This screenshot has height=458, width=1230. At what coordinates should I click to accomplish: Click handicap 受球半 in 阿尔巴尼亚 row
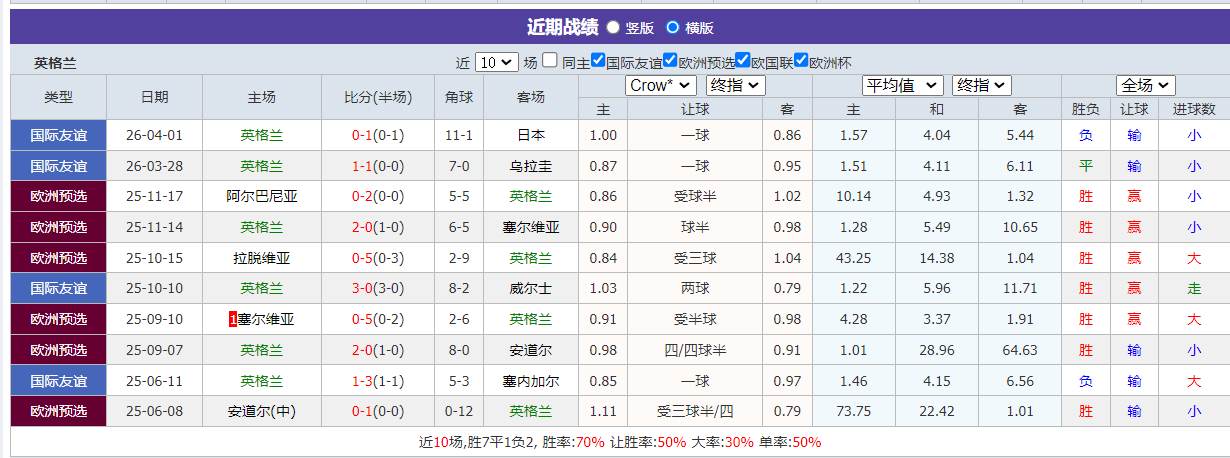(695, 197)
